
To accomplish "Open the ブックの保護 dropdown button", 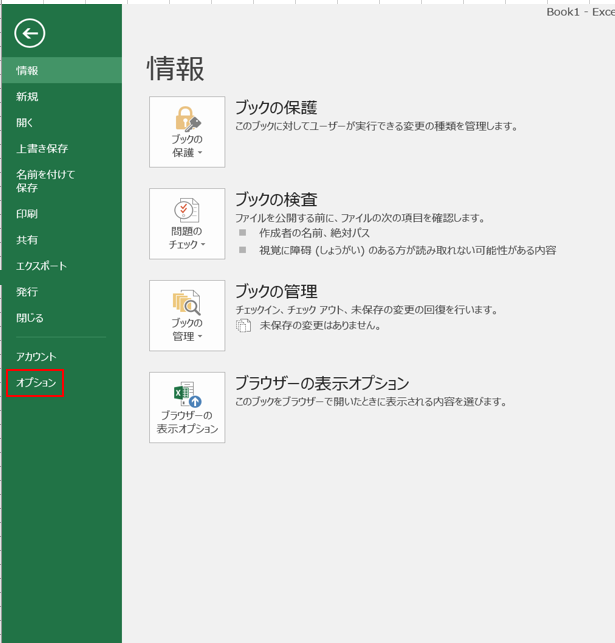I will [x=187, y=132].
